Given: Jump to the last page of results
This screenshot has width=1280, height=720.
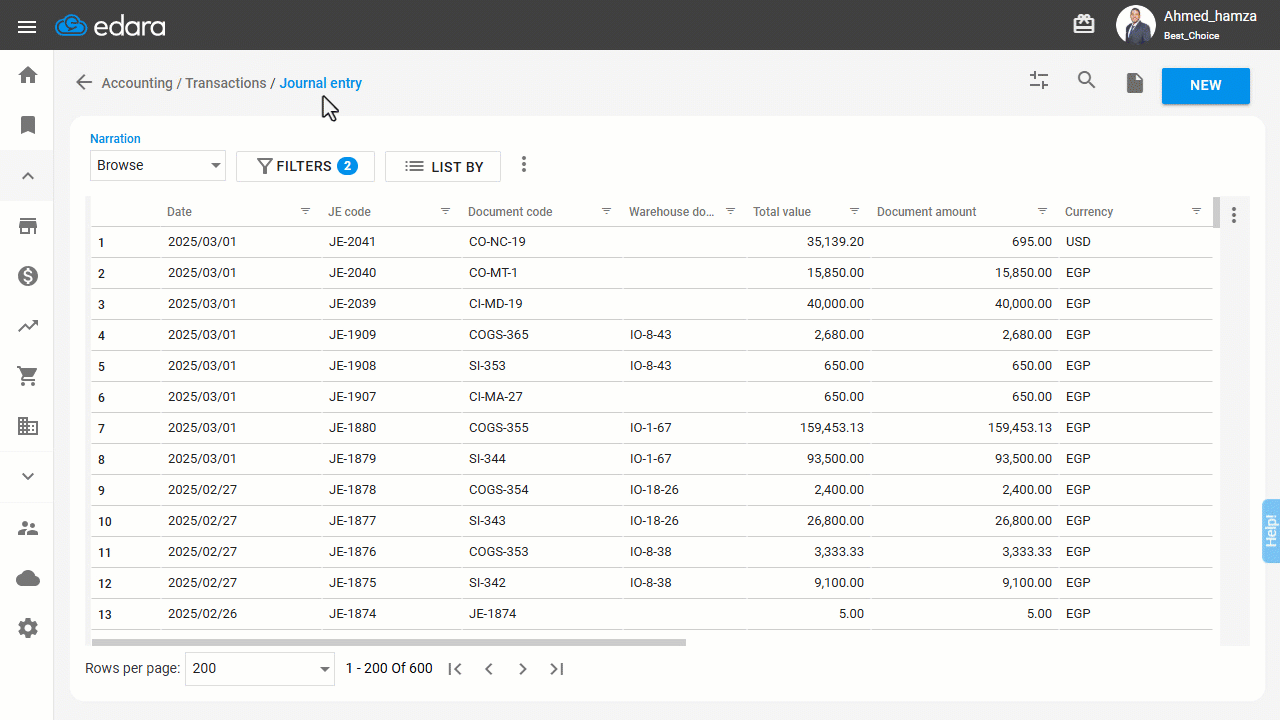Looking at the screenshot, I should tap(557, 669).
